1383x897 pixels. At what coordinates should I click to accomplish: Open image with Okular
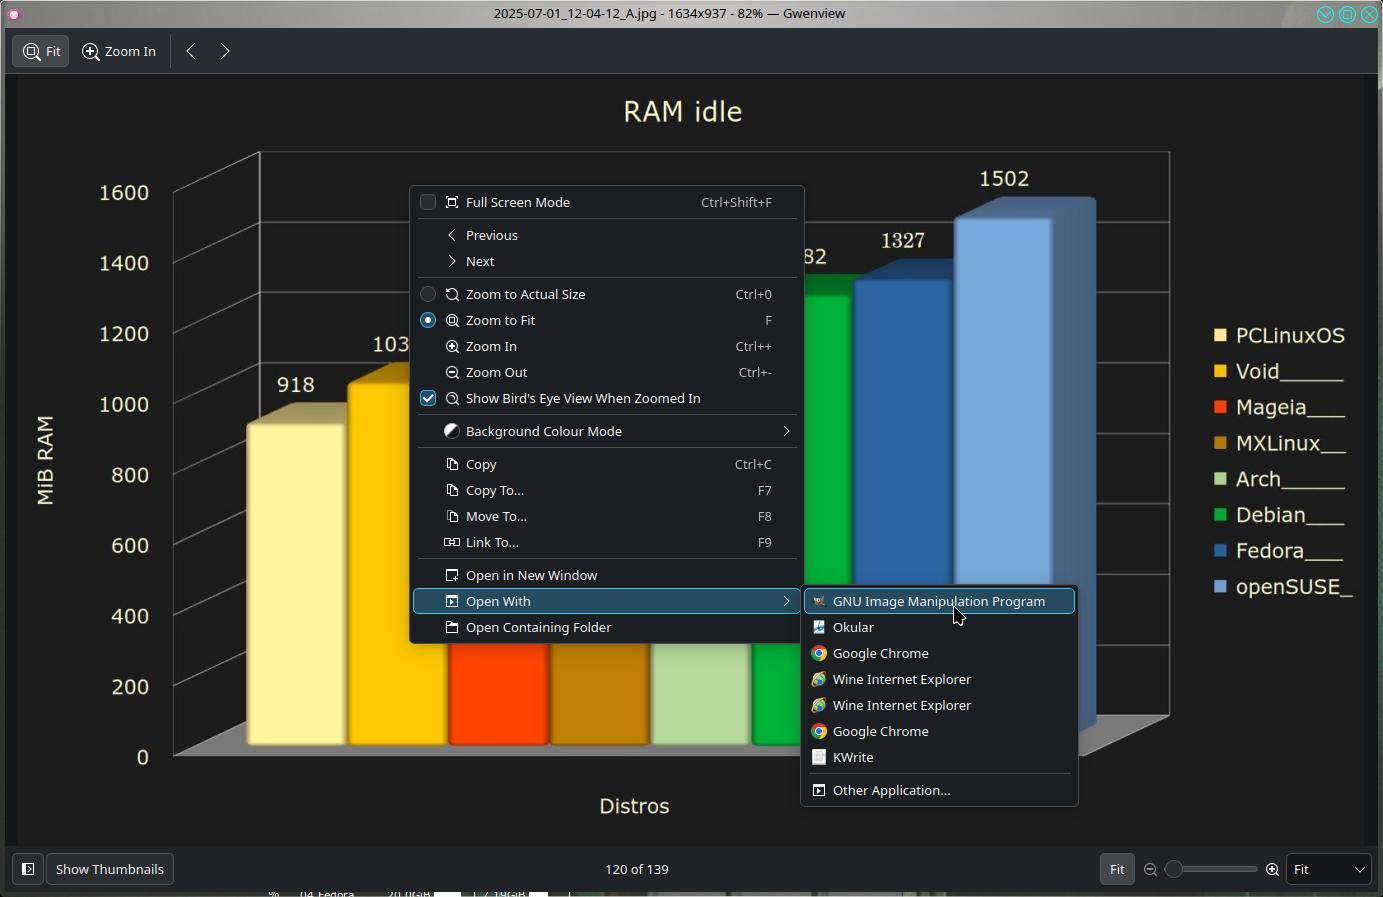(x=939, y=627)
